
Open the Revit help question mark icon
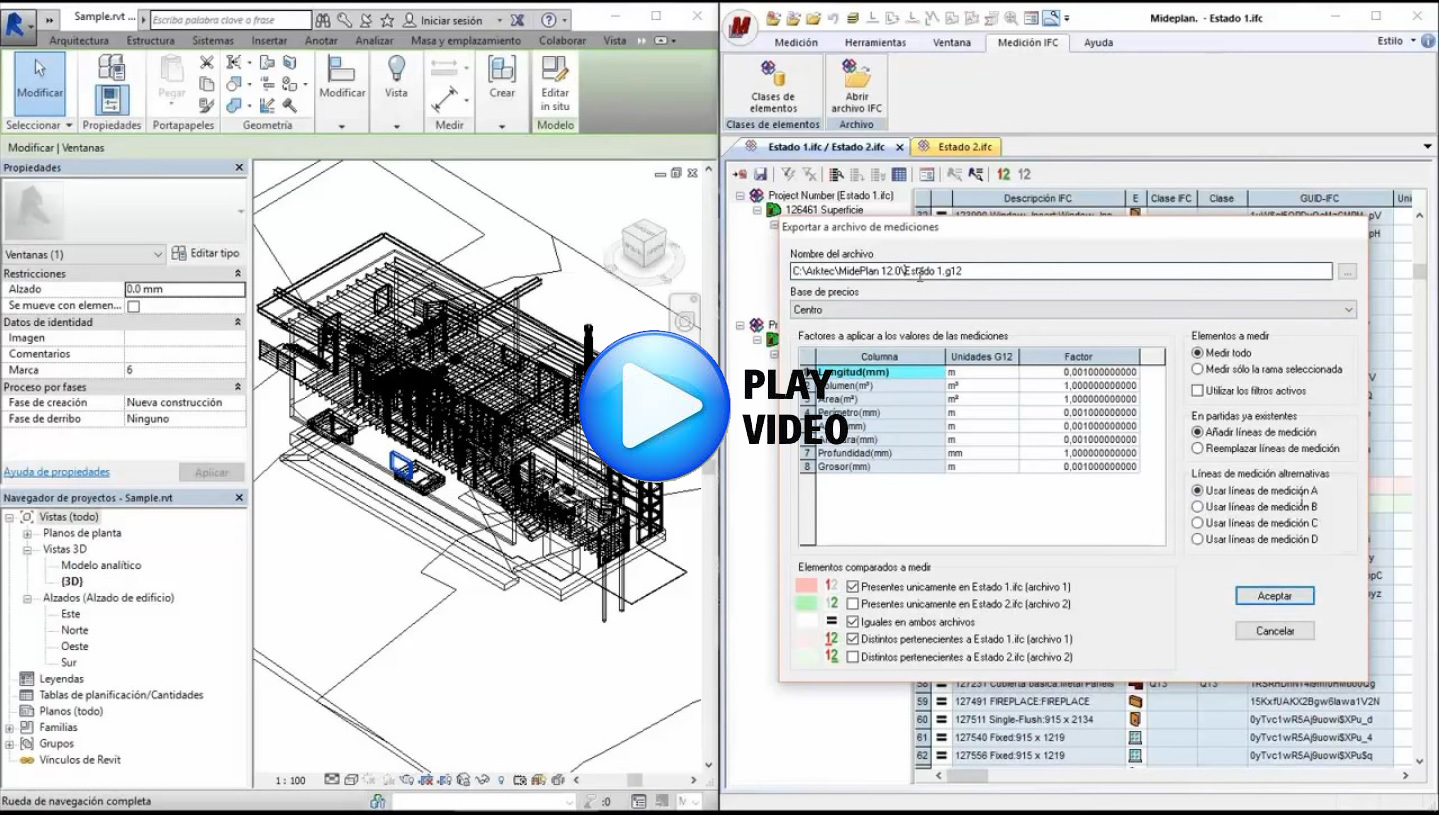[x=548, y=20]
